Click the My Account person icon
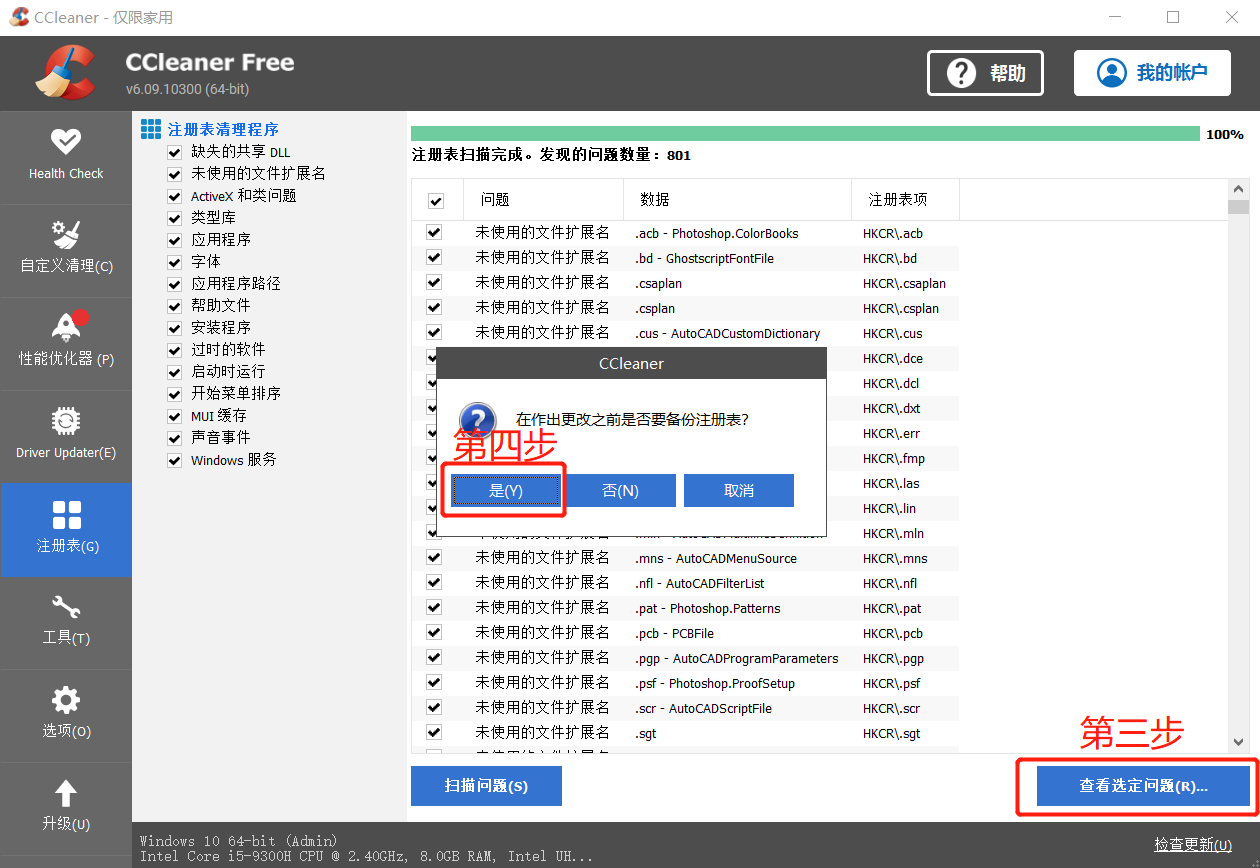The width and height of the screenshot is (1260, 868). coord(1111,73)
